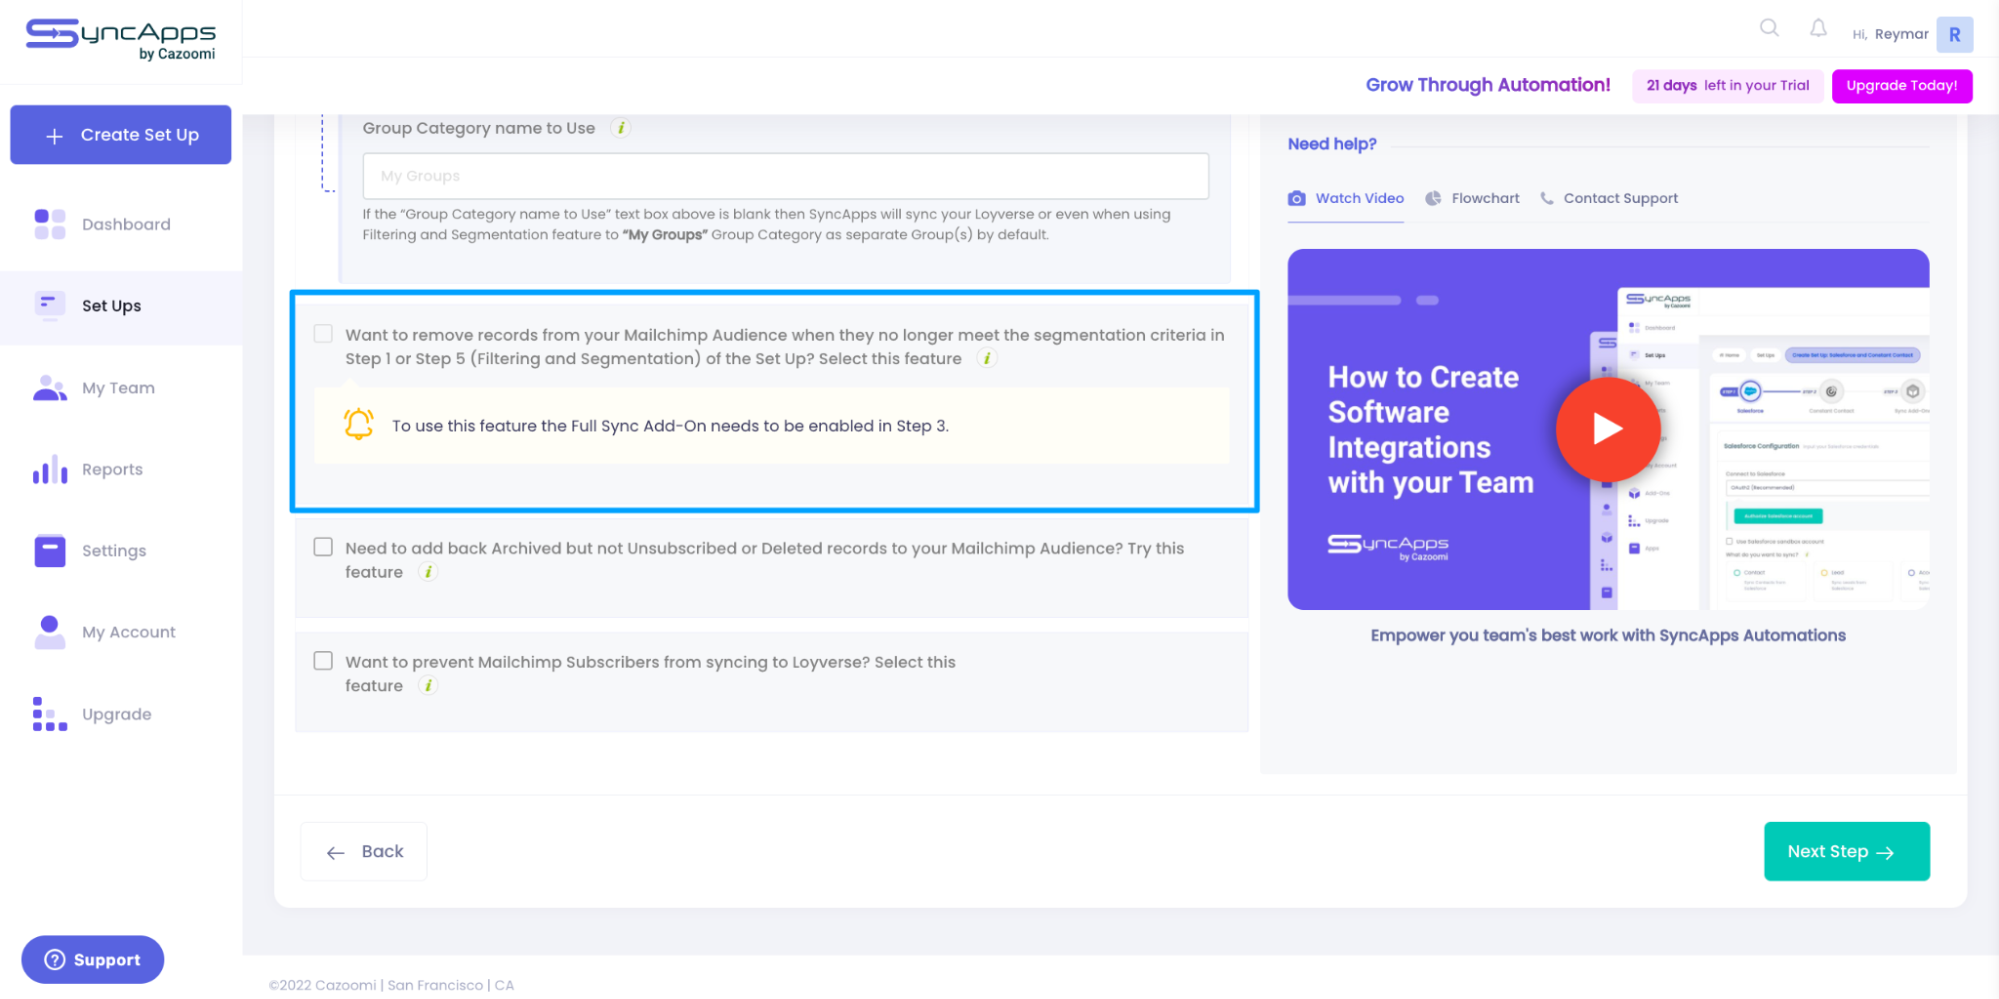This screenshot has height=999, width=1999.
Task: Click 21 days left in your Trial badge
Action: tap(1727, 86)
